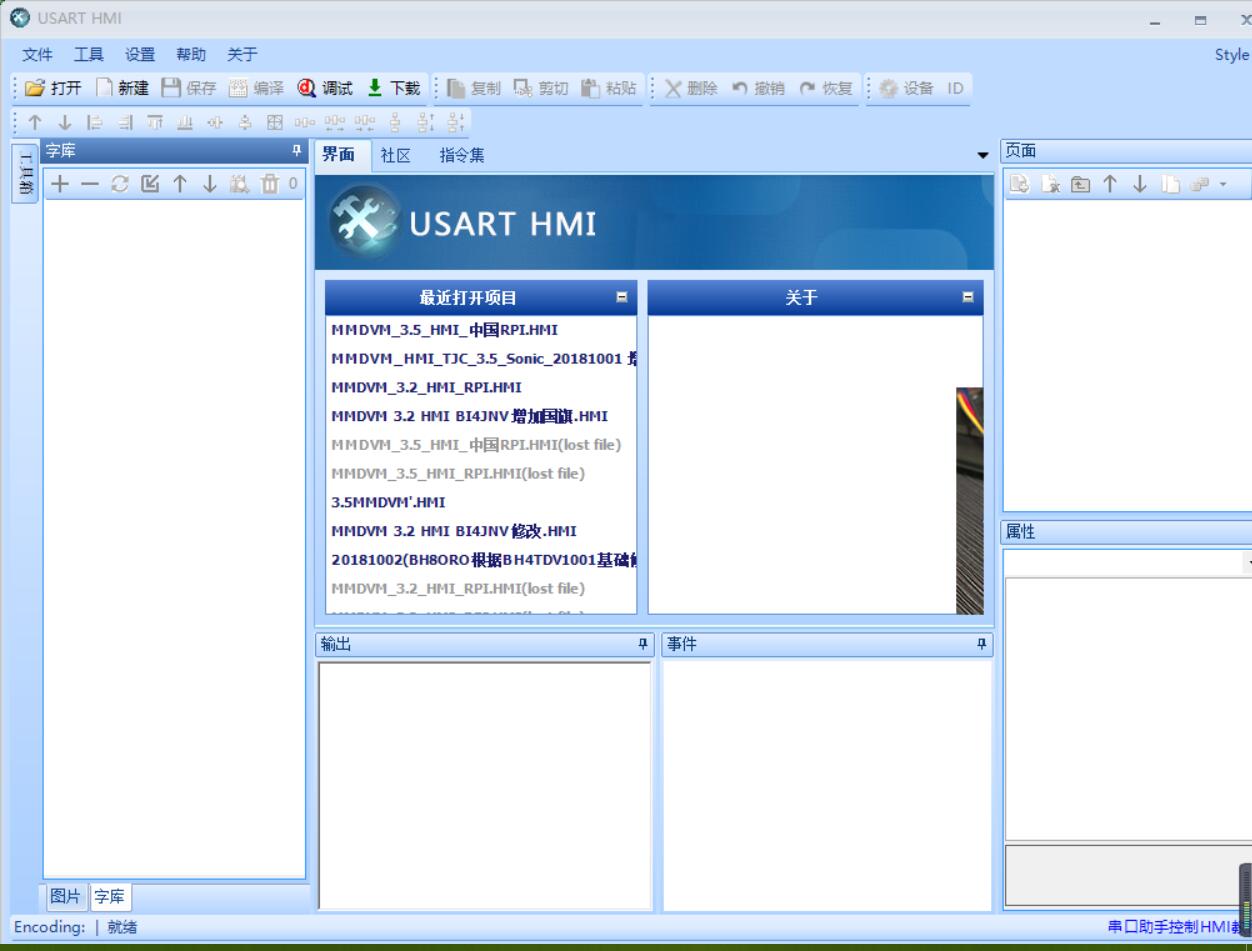Click the edit icon in 字库 panel
Image resolution: width=1252 pixels, height=951 pixels.
(150, 184)
